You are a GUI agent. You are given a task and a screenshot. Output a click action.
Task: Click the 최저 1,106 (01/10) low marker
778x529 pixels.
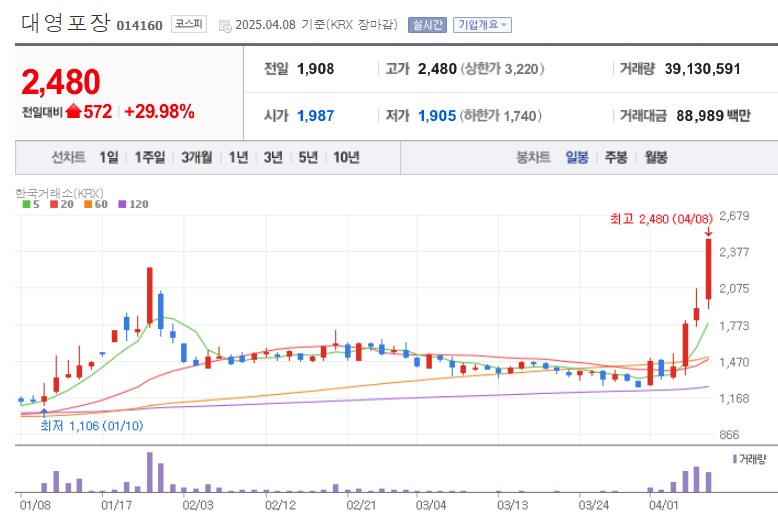[x=92, y=426]
